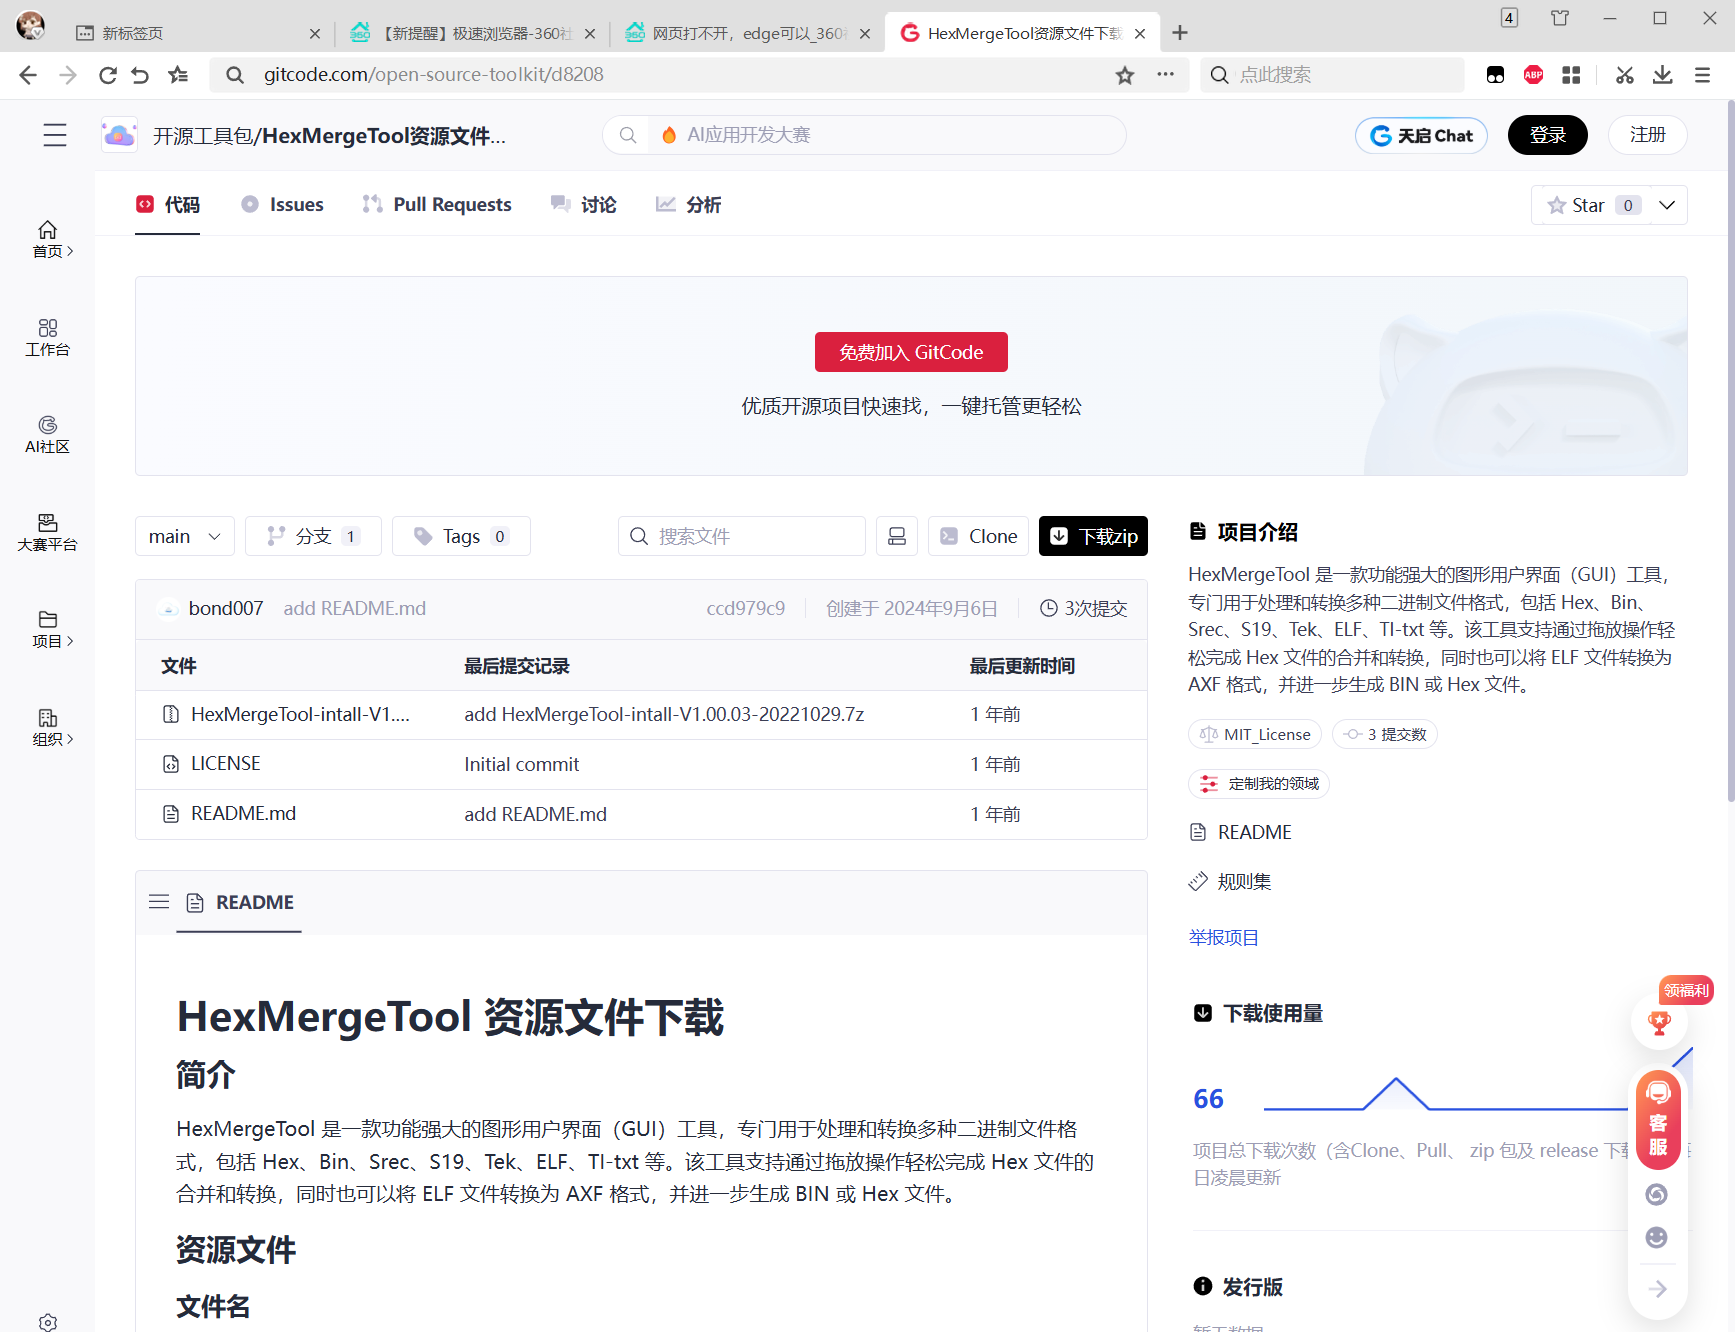Click the 客服 customer service floating icon
Screen dimensions: 1735x1332
1657,1119
